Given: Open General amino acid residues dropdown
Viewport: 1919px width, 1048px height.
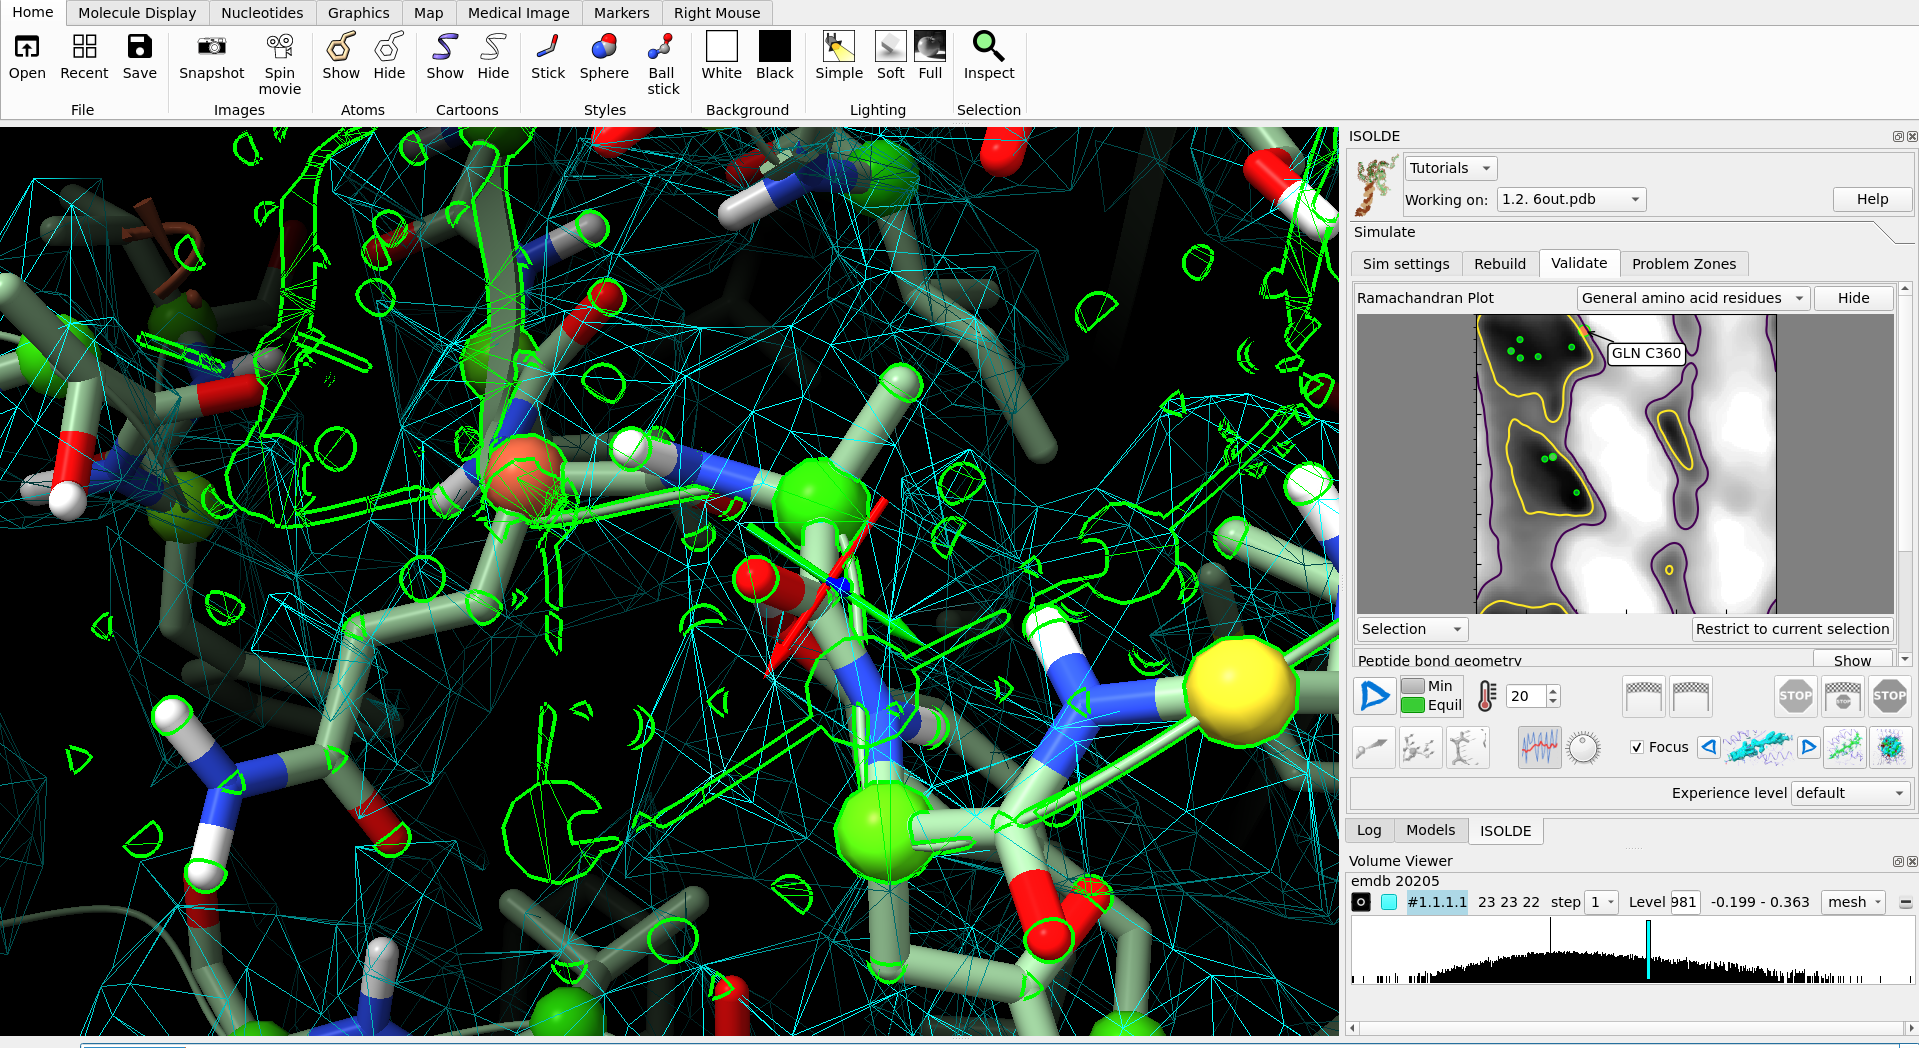Looking at the screenshot, I should [x=1692, y=298].
